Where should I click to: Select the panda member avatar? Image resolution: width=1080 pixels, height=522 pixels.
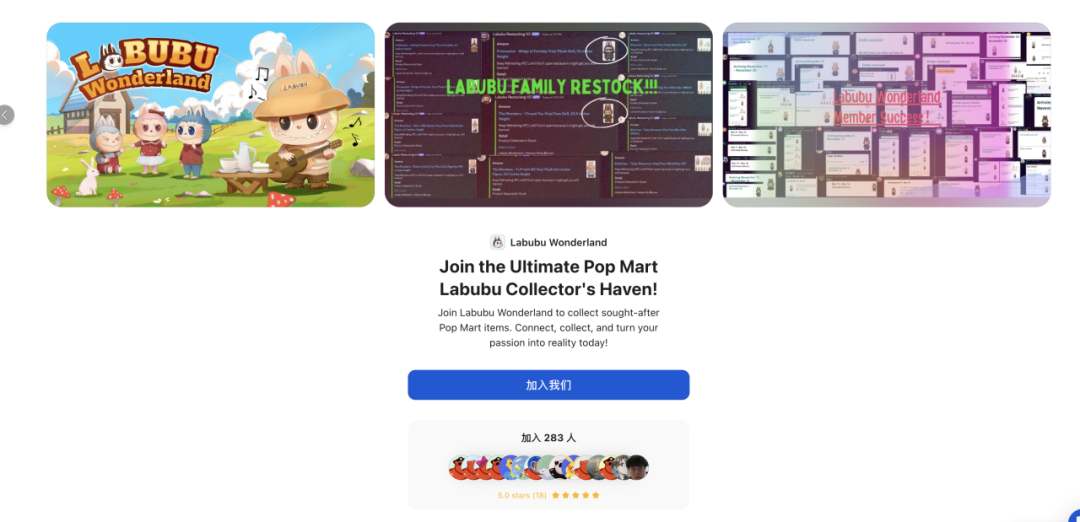pyautogui.click(x=559, y=468)
